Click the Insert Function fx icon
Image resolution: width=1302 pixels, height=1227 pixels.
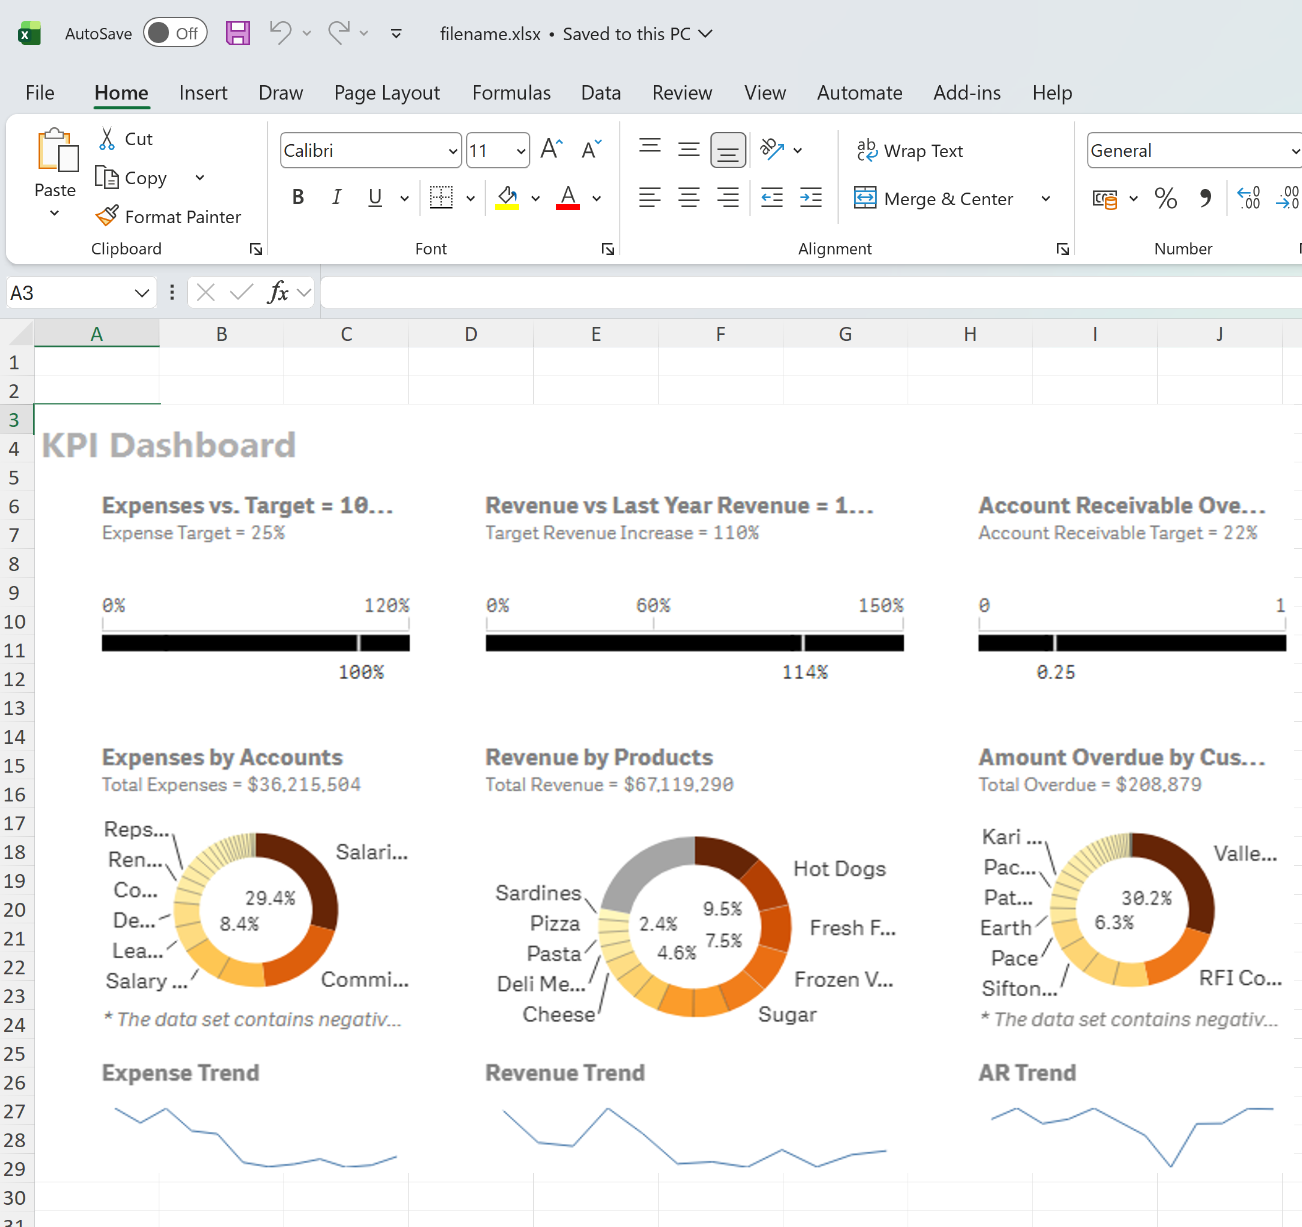pos(278,292)
